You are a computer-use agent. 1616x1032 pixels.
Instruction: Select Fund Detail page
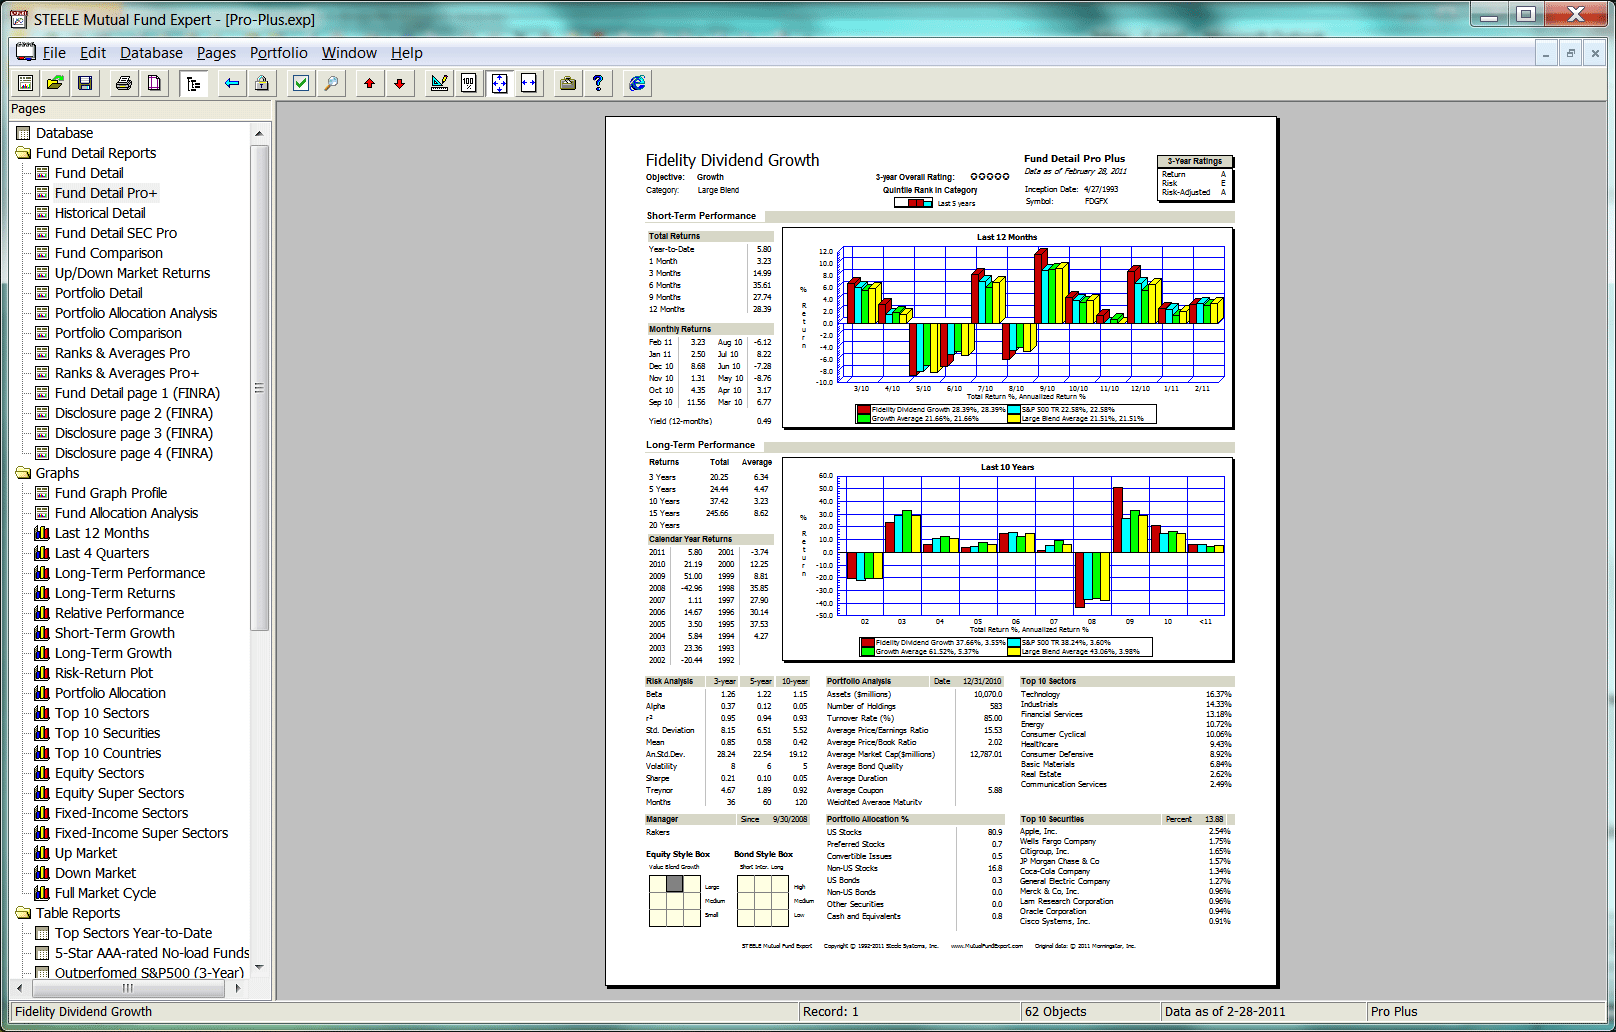pos(89,173)
